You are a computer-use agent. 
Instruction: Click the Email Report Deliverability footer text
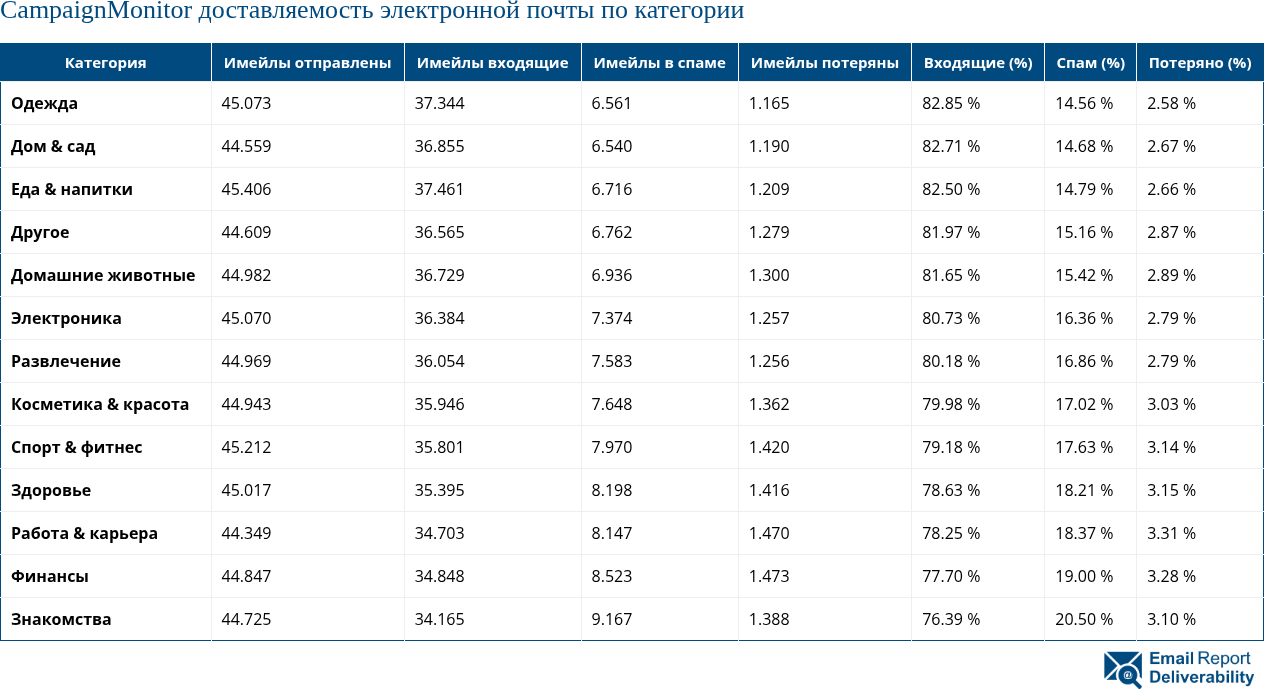[1198, 670]
